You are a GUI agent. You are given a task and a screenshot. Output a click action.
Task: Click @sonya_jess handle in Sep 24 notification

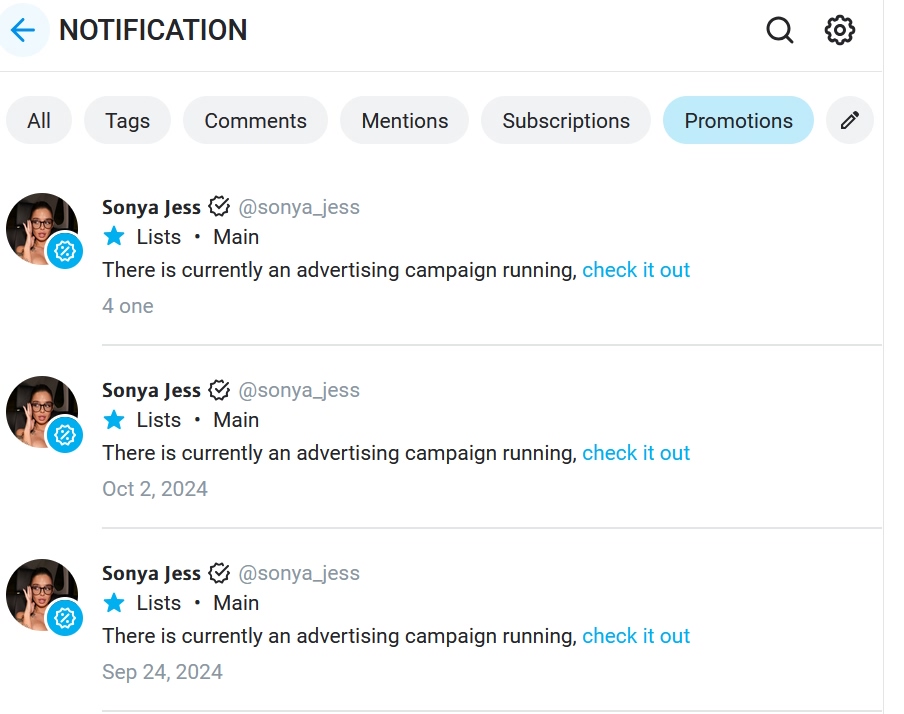[299, 573]
